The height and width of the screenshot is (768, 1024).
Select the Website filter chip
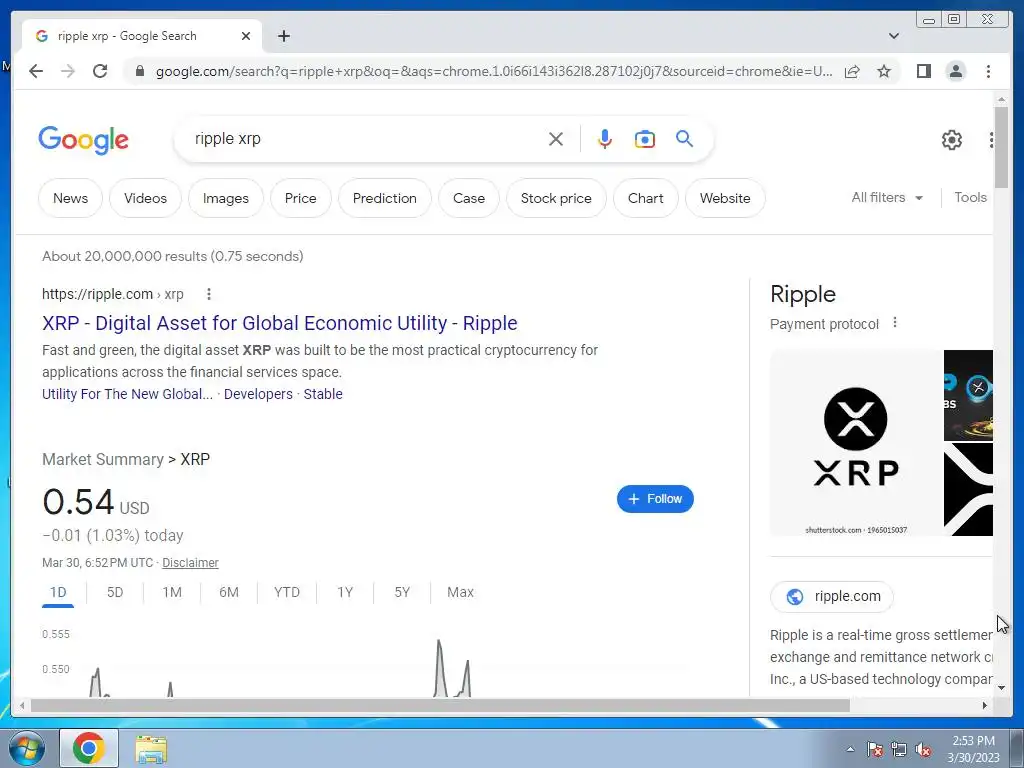coord(725,198)
